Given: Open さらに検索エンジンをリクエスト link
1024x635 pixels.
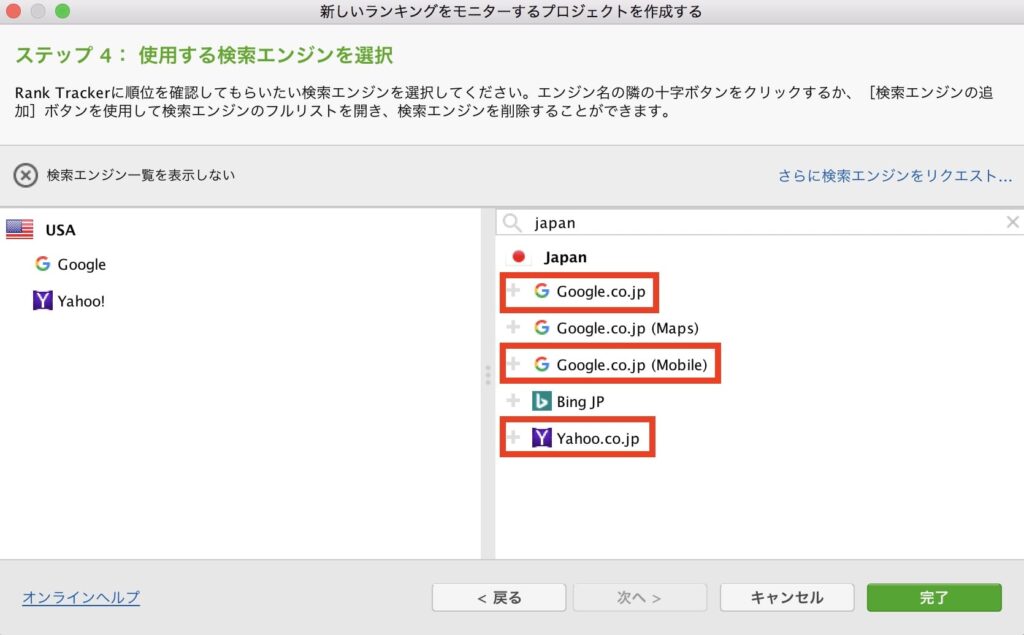Looking at the screenshot, I should click(x=895, y=176).
